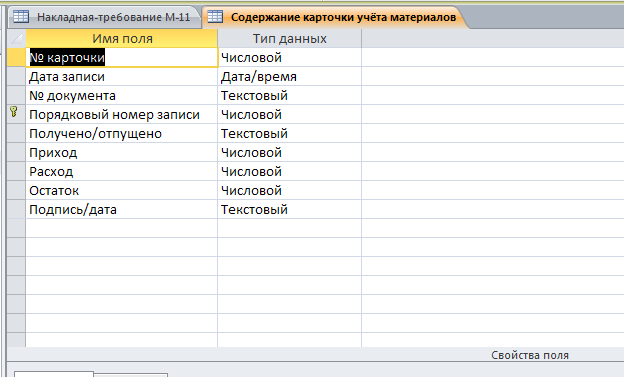The image size is (624, 377).
Task: Click the row selector for Дата записи
Action: click(x=16, y=76)
